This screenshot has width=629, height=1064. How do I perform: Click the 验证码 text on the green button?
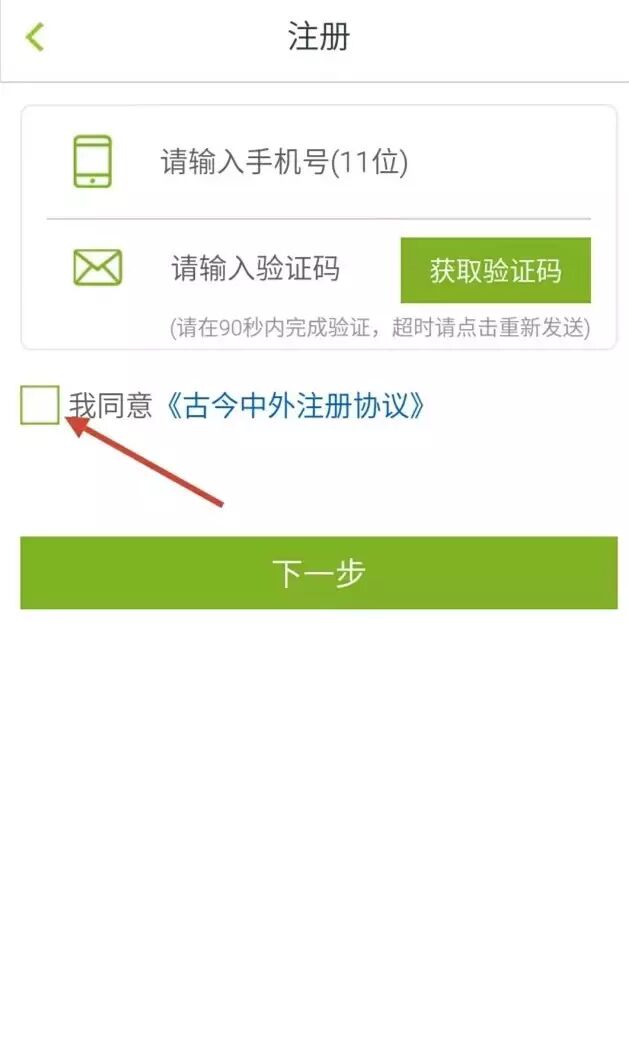coord(522,271)
